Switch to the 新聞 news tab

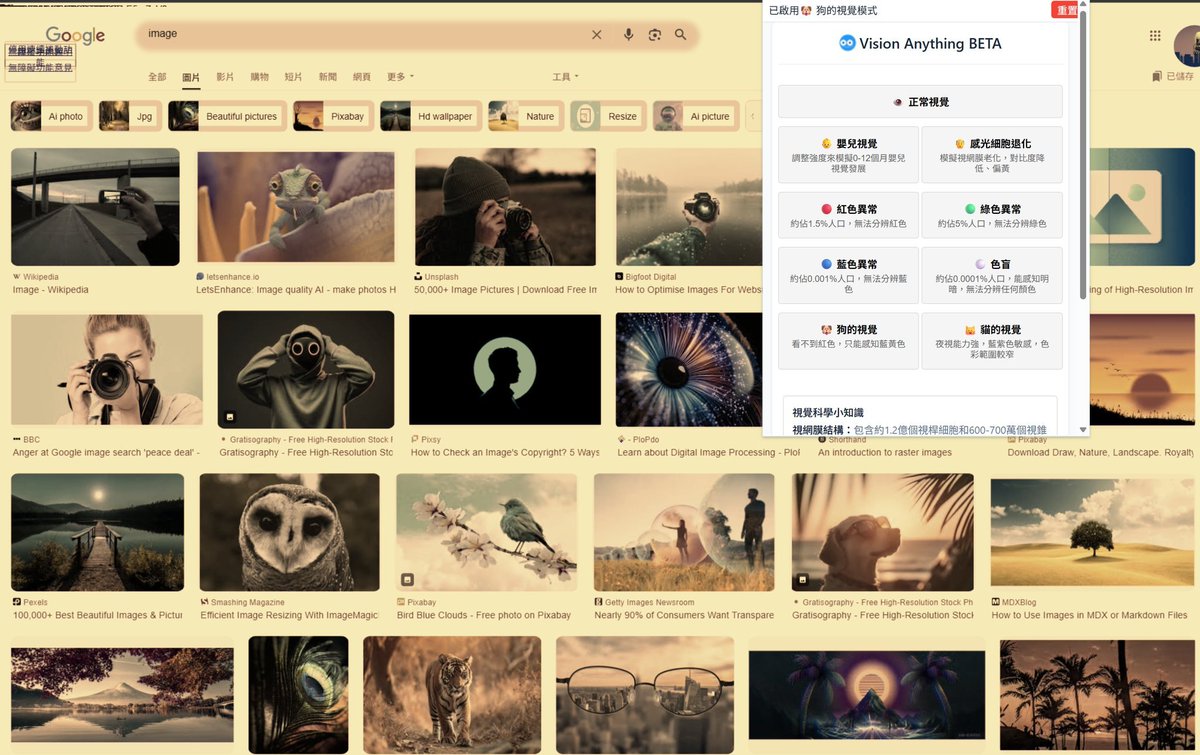(x=328, y=77)
